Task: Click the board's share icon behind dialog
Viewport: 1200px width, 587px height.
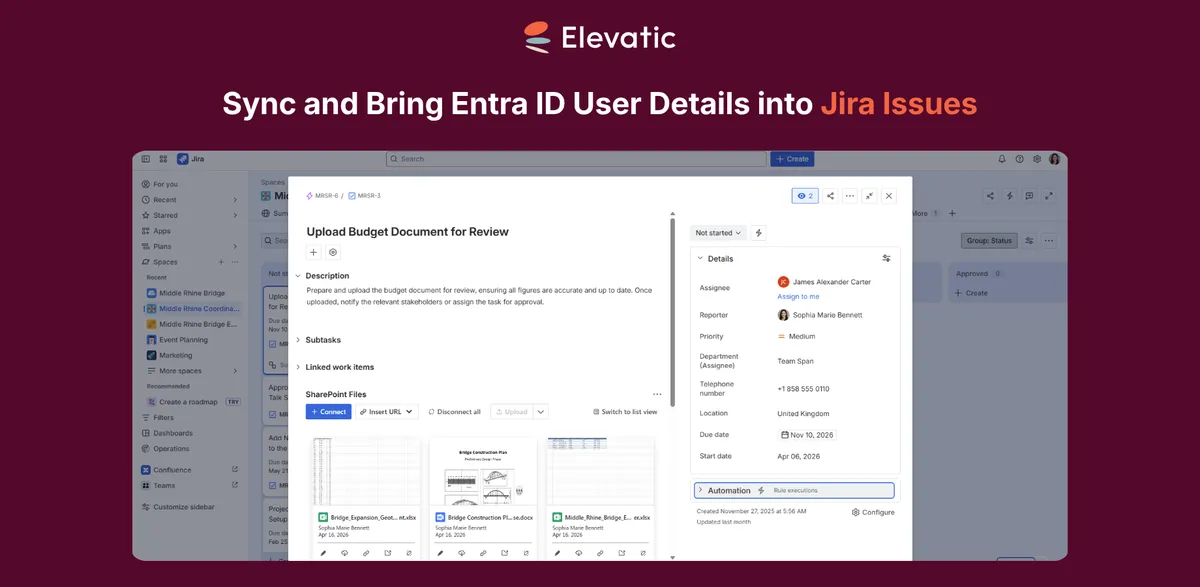Action: (x=990, y=196)
